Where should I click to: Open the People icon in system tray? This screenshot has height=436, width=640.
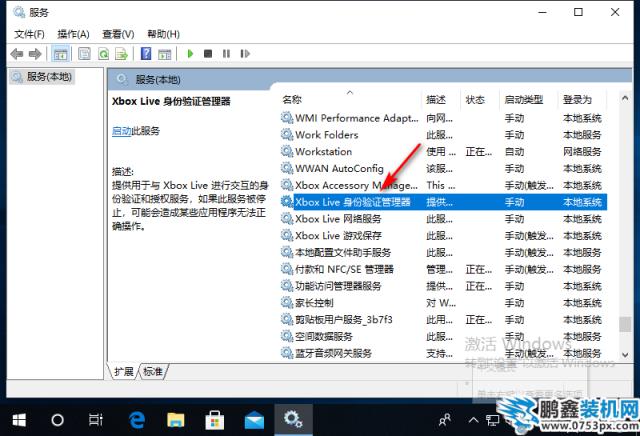click(445, 420)
